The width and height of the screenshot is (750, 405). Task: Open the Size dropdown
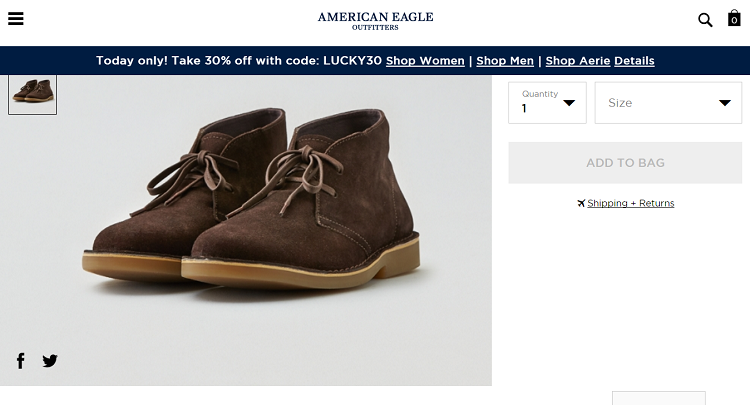[x=667, y=103]
